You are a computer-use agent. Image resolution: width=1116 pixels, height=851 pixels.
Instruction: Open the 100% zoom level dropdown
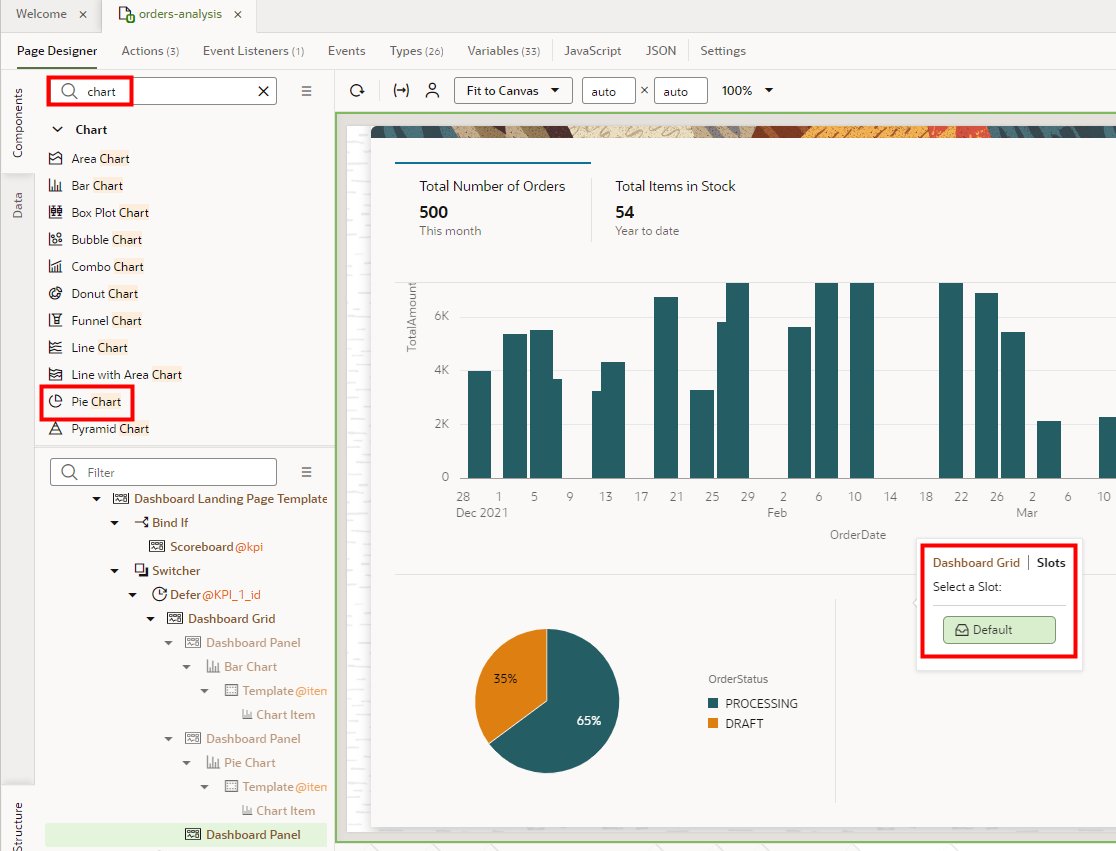(x=746, y=90)
